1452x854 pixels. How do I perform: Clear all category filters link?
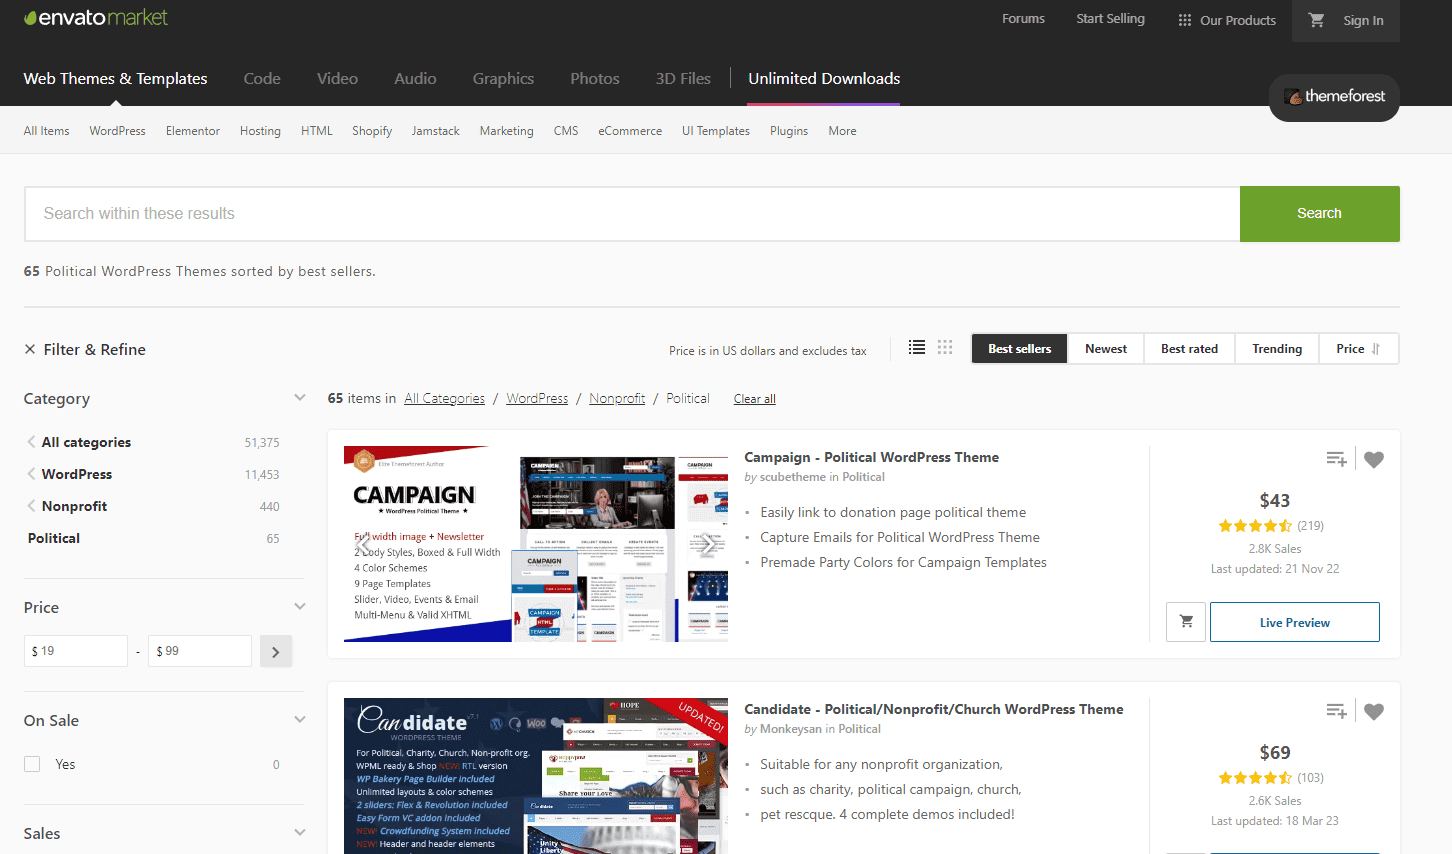click(755, 399)
